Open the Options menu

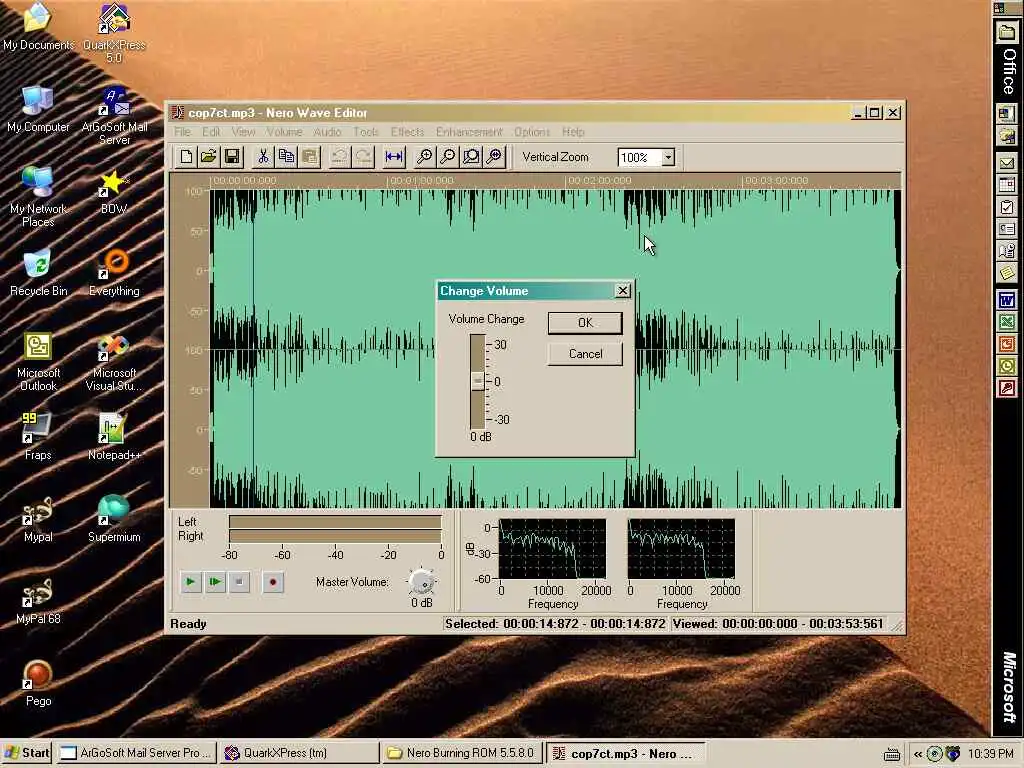coord(532,132)
